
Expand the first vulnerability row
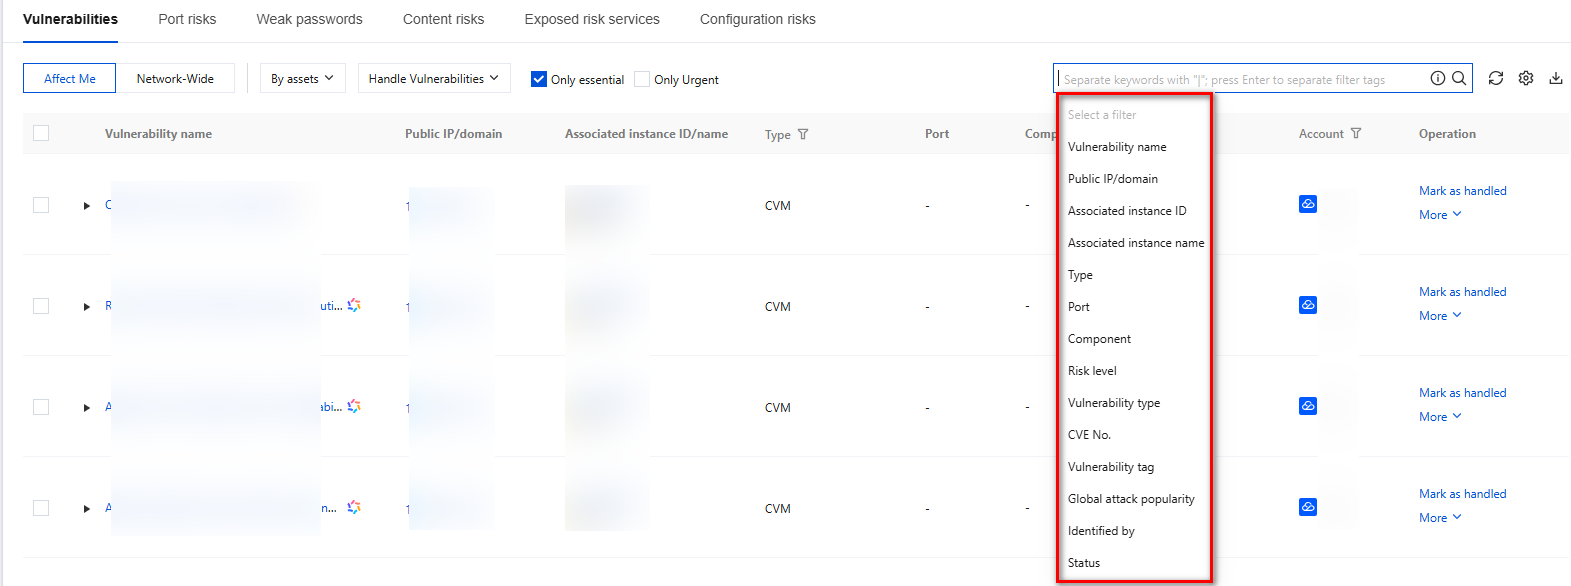87,206
